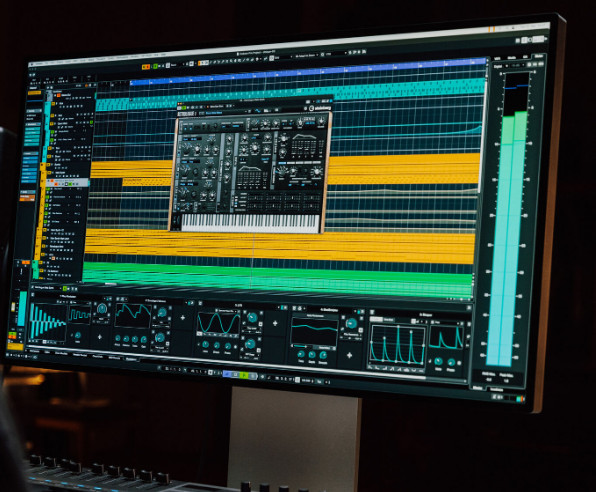Click the plus slot right of the jagged-curve modulator
The height and width of the screenshot is (492, 596).
183,317
